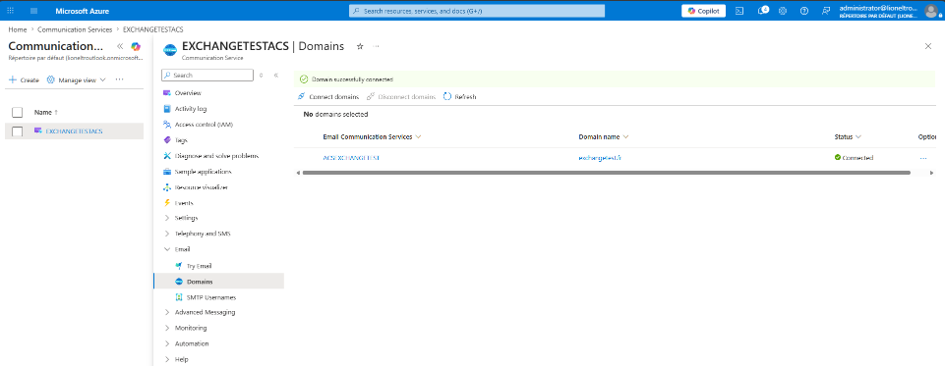Open Activity log
945x366 pixels.
(x=190, y=109)
